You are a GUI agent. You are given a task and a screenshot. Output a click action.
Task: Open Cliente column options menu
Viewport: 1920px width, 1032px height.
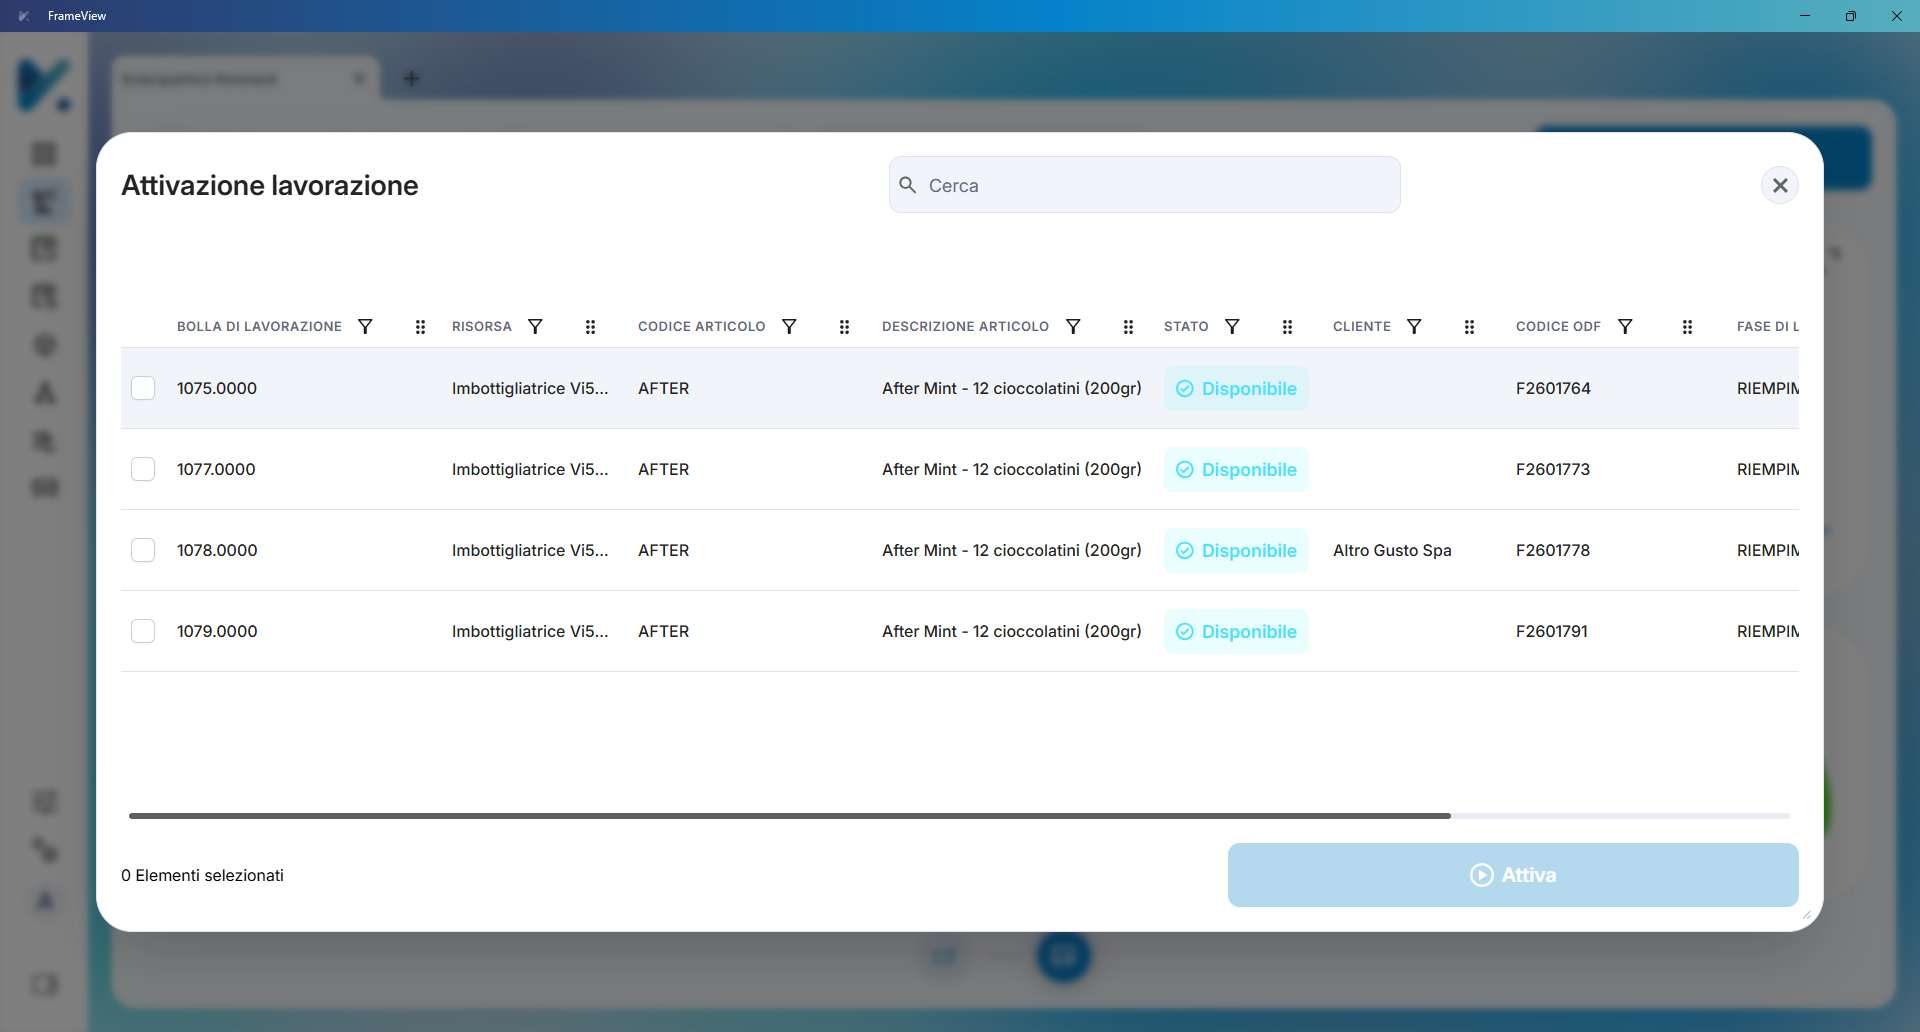1469,327
